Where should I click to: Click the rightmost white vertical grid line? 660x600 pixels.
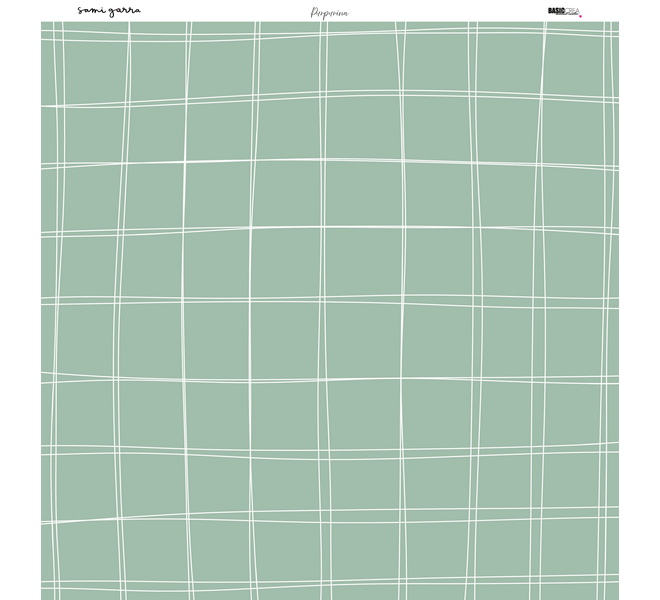(605, 300)
